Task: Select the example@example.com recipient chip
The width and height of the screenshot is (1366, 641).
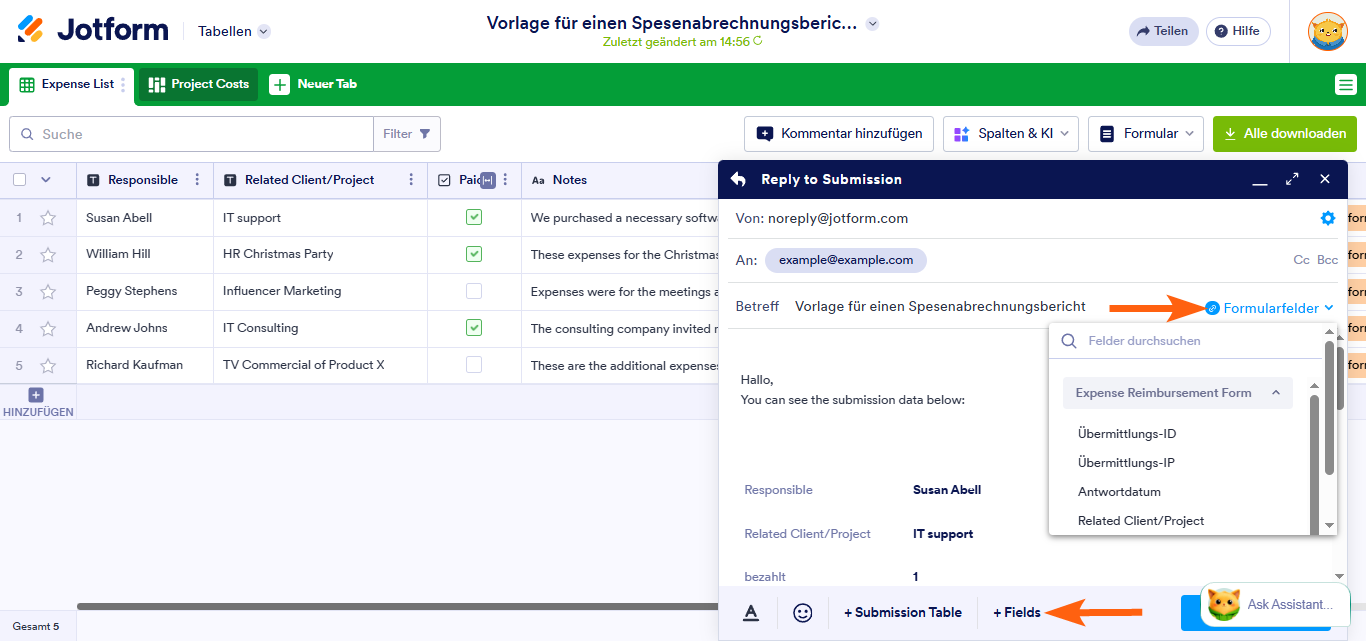Action: (845, 258)
